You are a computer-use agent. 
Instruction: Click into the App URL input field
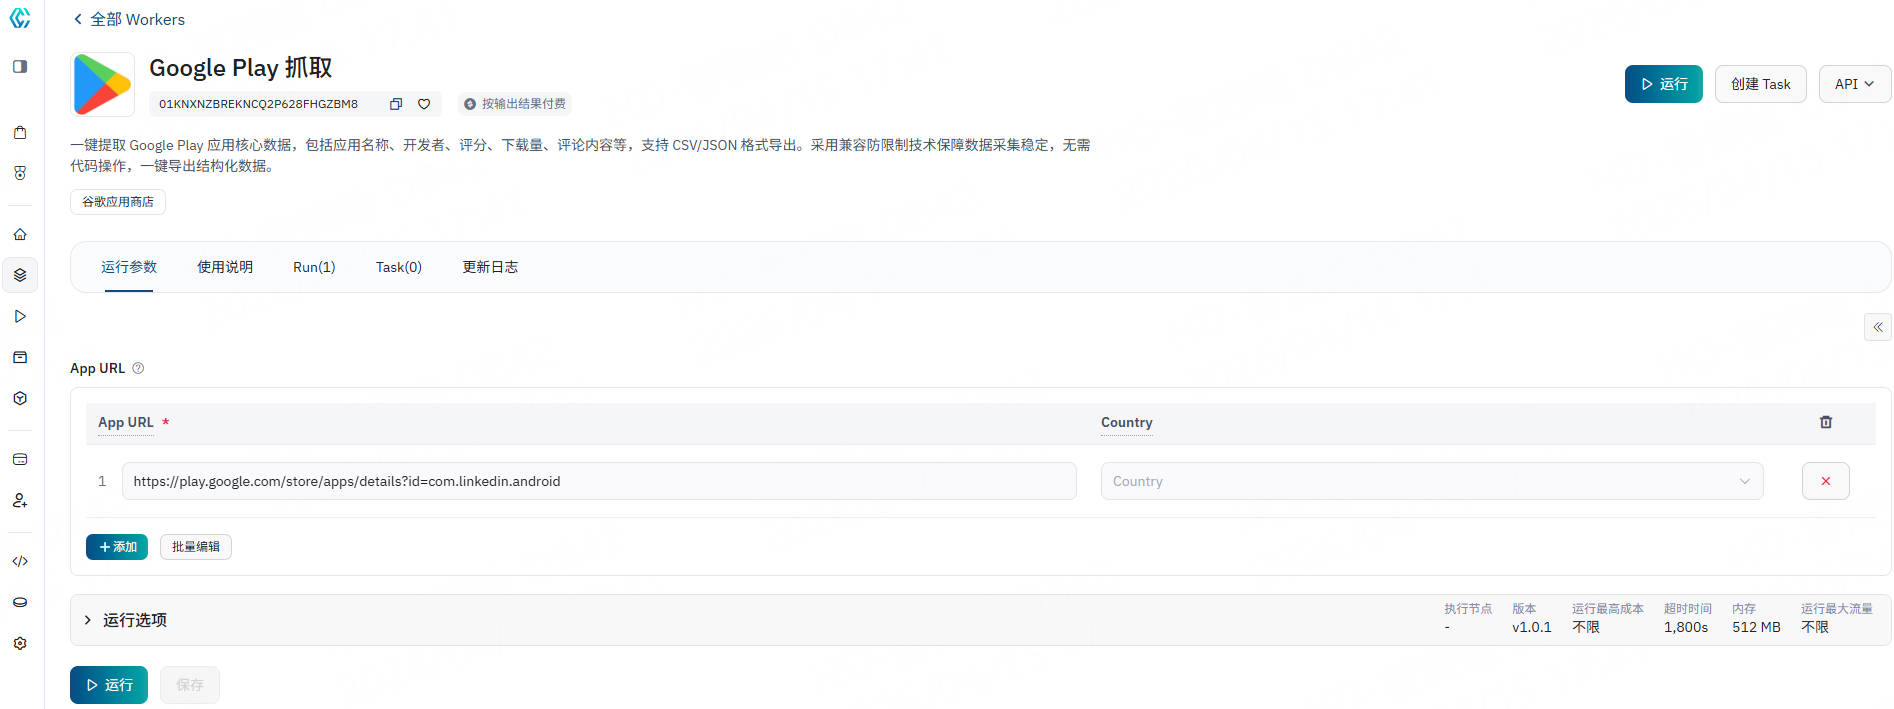pyautogui.click(x=598, y=481)
